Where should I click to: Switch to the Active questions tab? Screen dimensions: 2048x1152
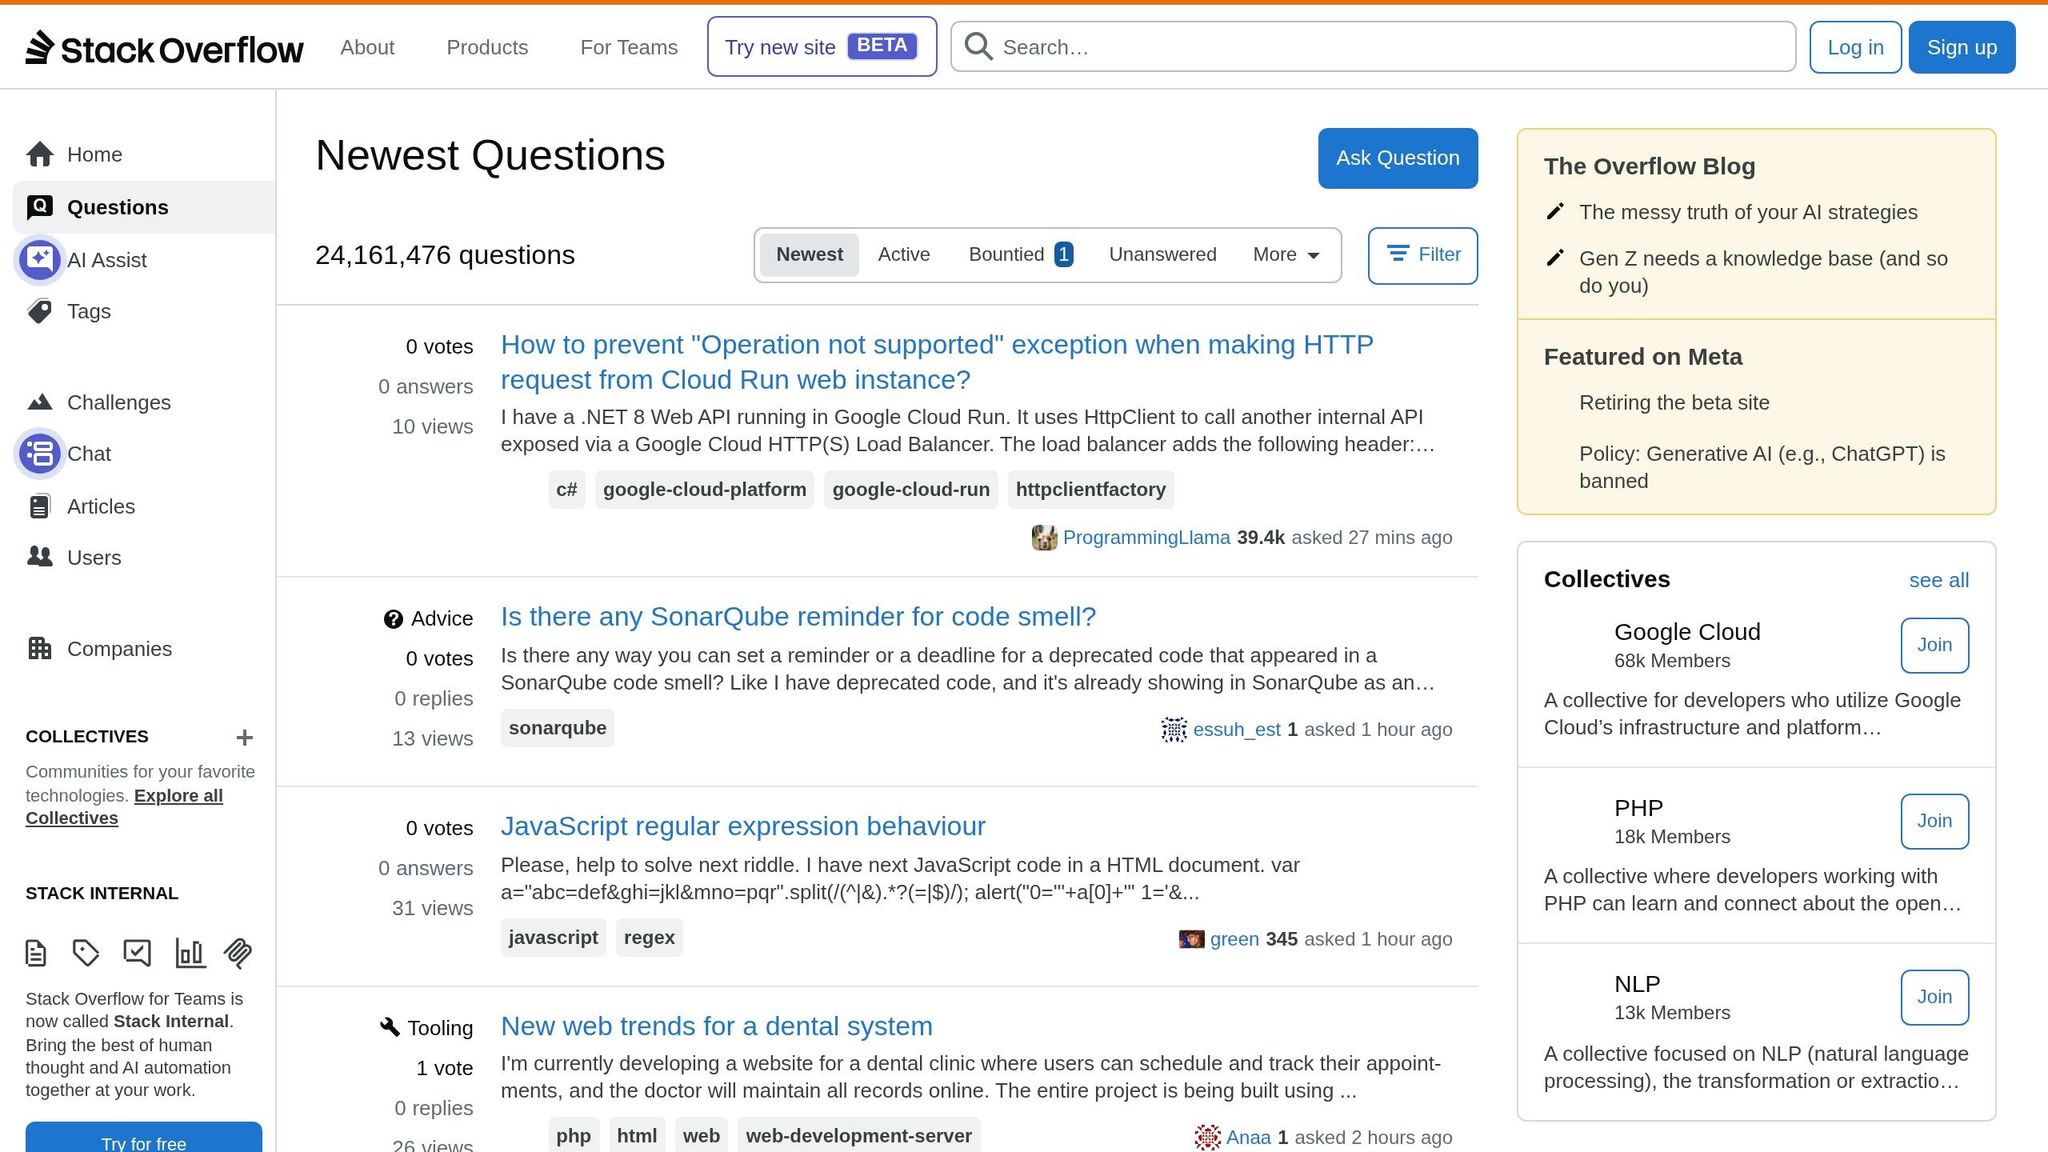point(903,254)
